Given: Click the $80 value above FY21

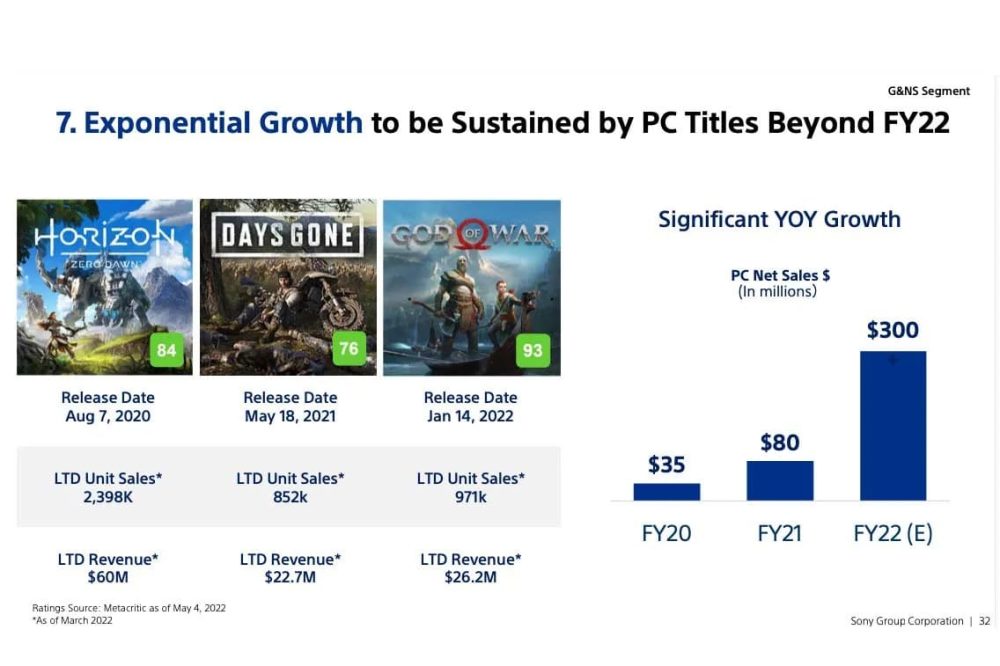Looking at the screenshot, I should [779, 442].
